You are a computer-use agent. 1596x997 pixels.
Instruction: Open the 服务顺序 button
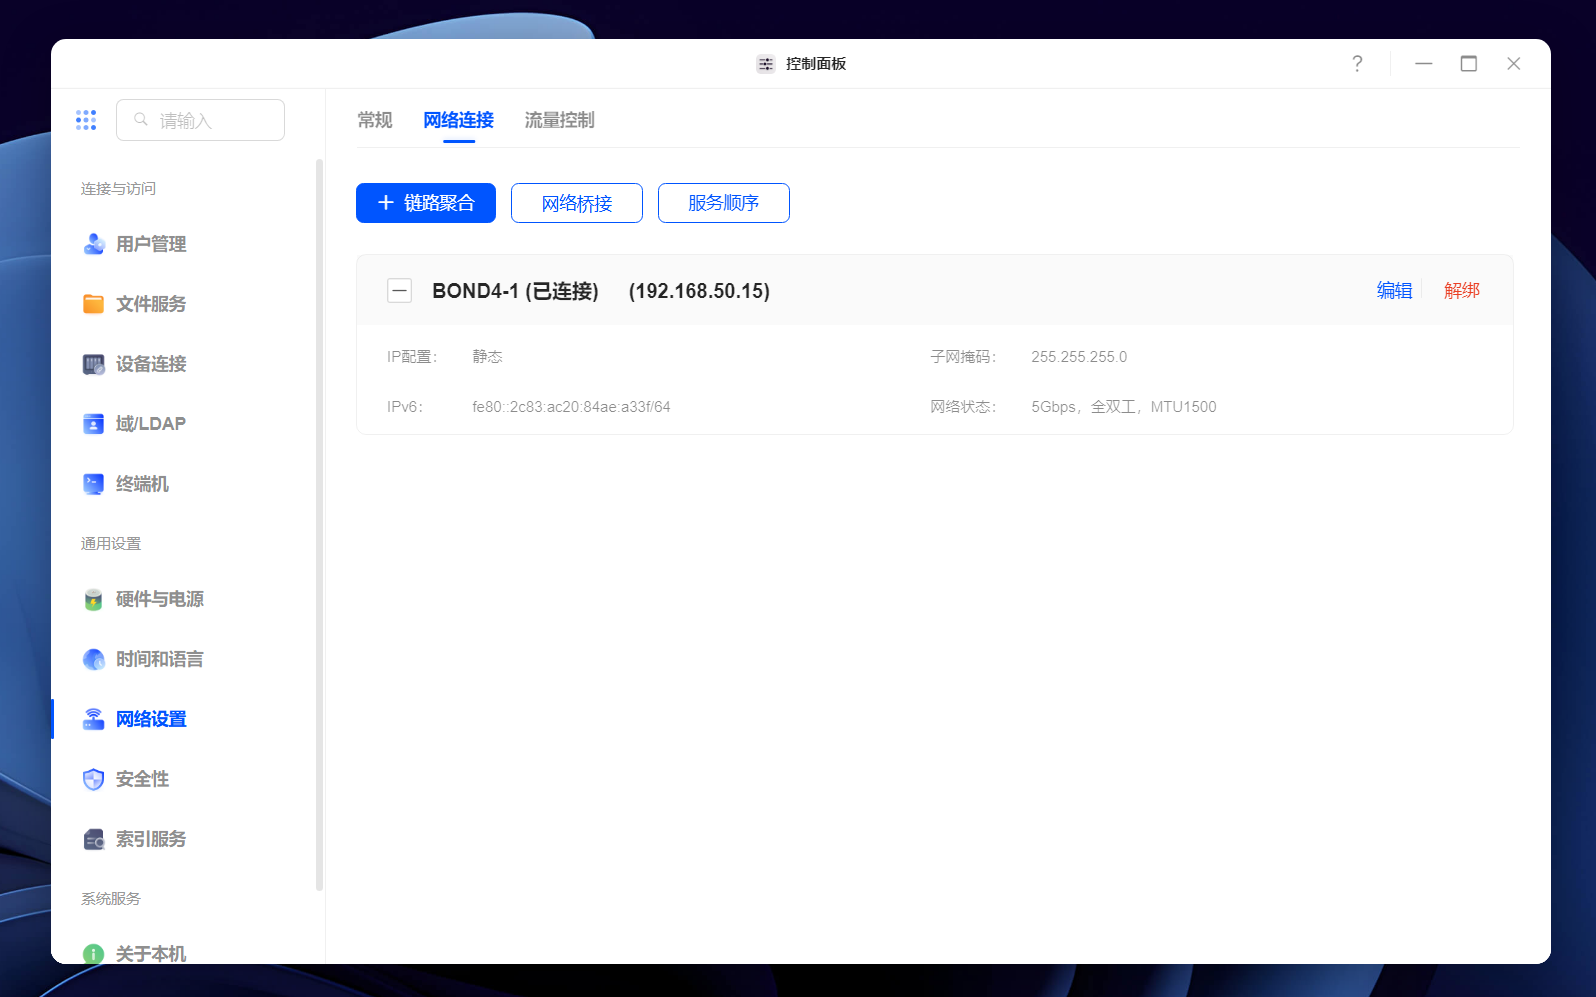[x=724, y=203]
